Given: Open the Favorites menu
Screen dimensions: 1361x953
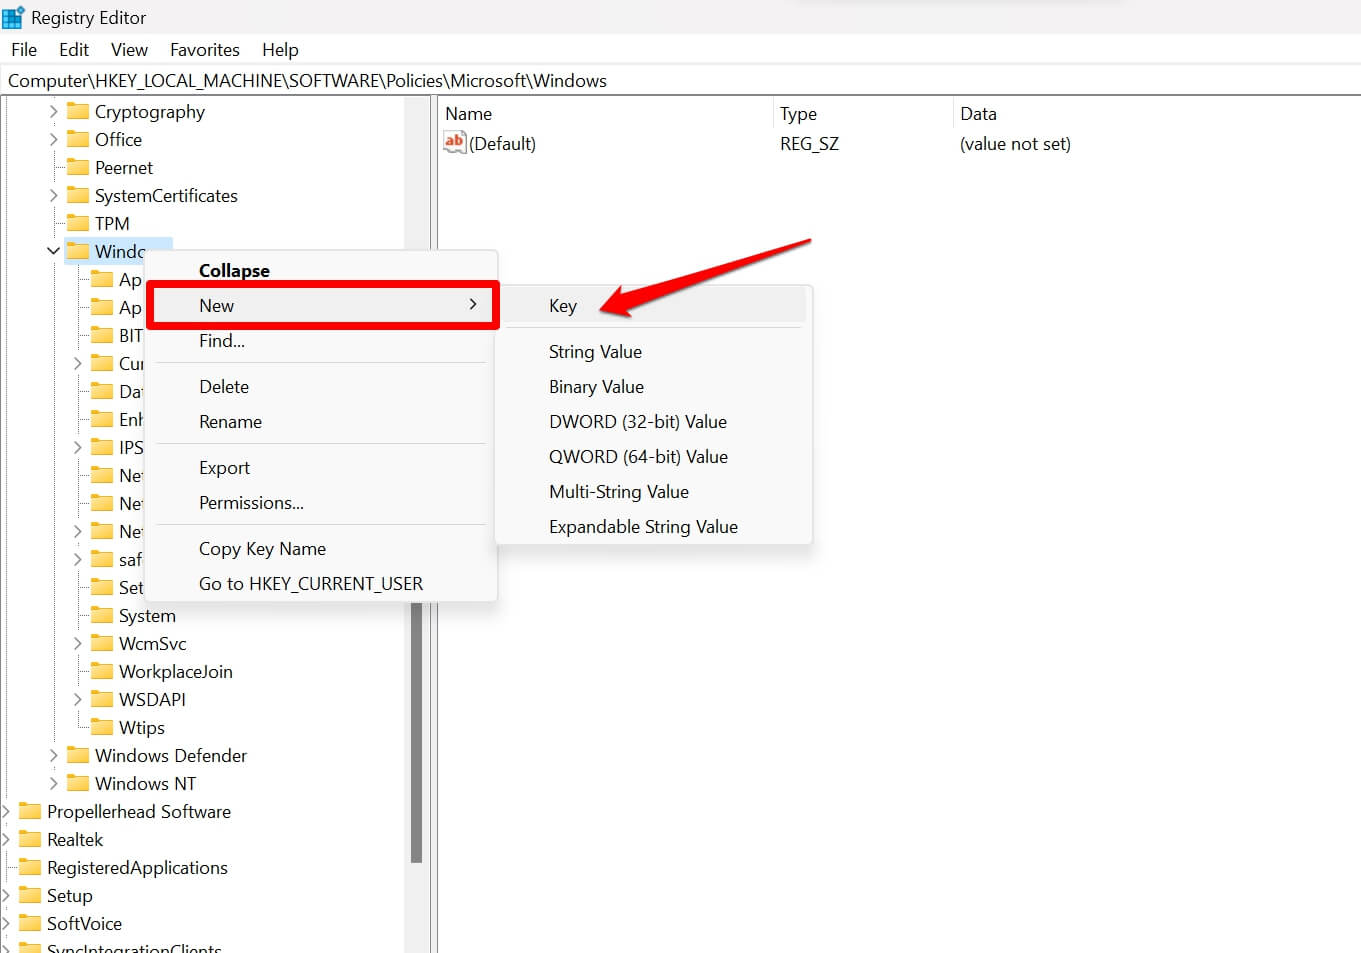Looking at the screenshot, I should pyautogui.click(x=204, y=49).
